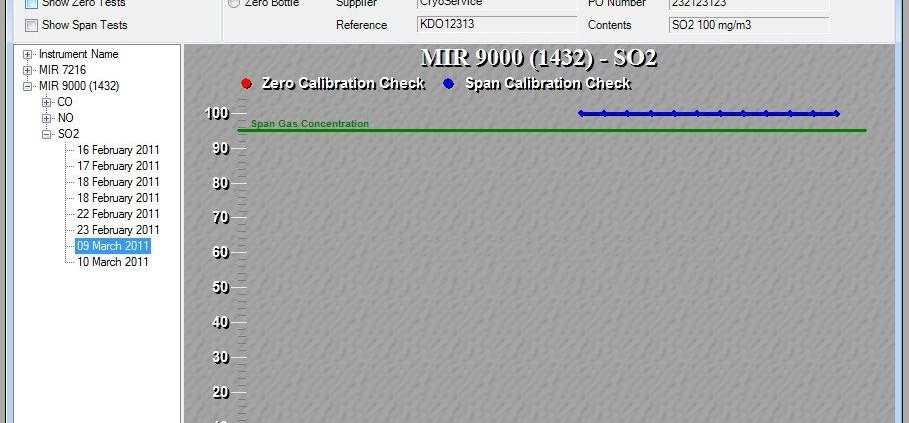The height and width of the screenshot is (423, 909).
Task: Click the Reference label text
Action: pyautogui.click(x=361, y=25)
